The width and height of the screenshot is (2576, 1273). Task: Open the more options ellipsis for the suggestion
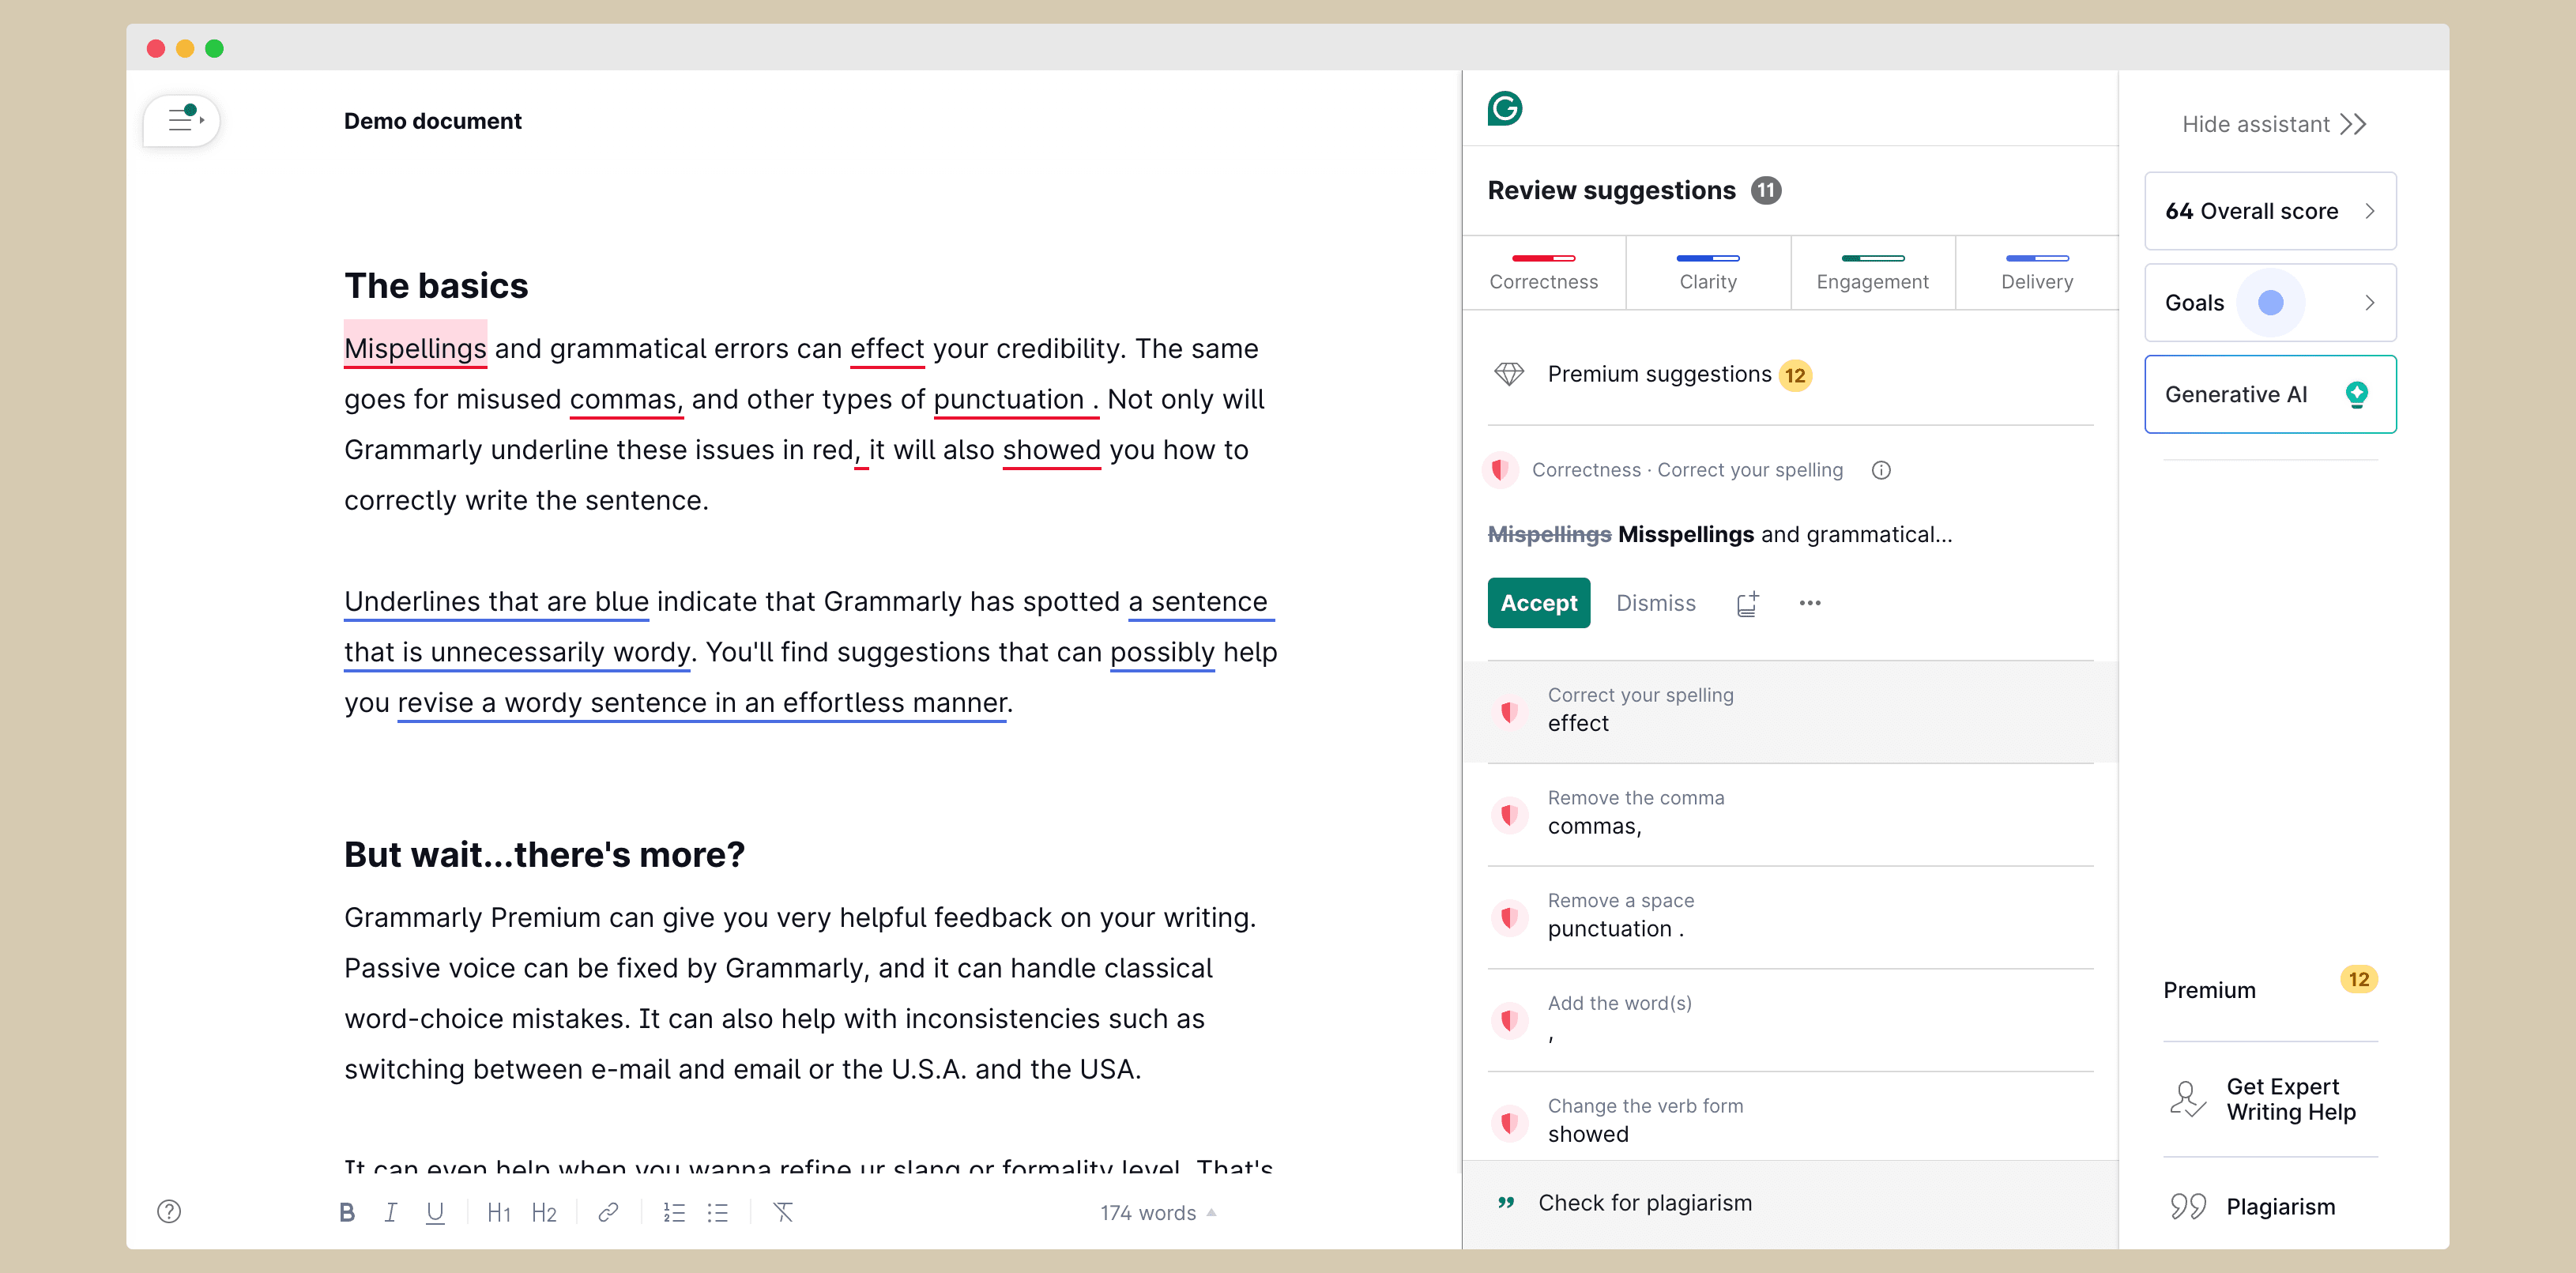click(x=1810, y=603)
